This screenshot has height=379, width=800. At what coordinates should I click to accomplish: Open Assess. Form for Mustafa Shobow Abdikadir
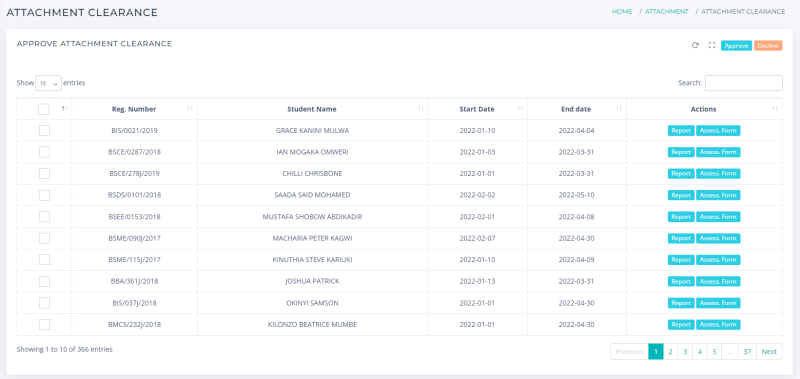718,217
